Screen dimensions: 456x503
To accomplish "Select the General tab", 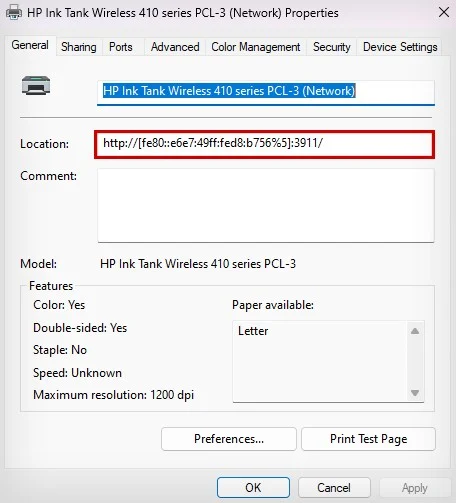I will [30, 45].
